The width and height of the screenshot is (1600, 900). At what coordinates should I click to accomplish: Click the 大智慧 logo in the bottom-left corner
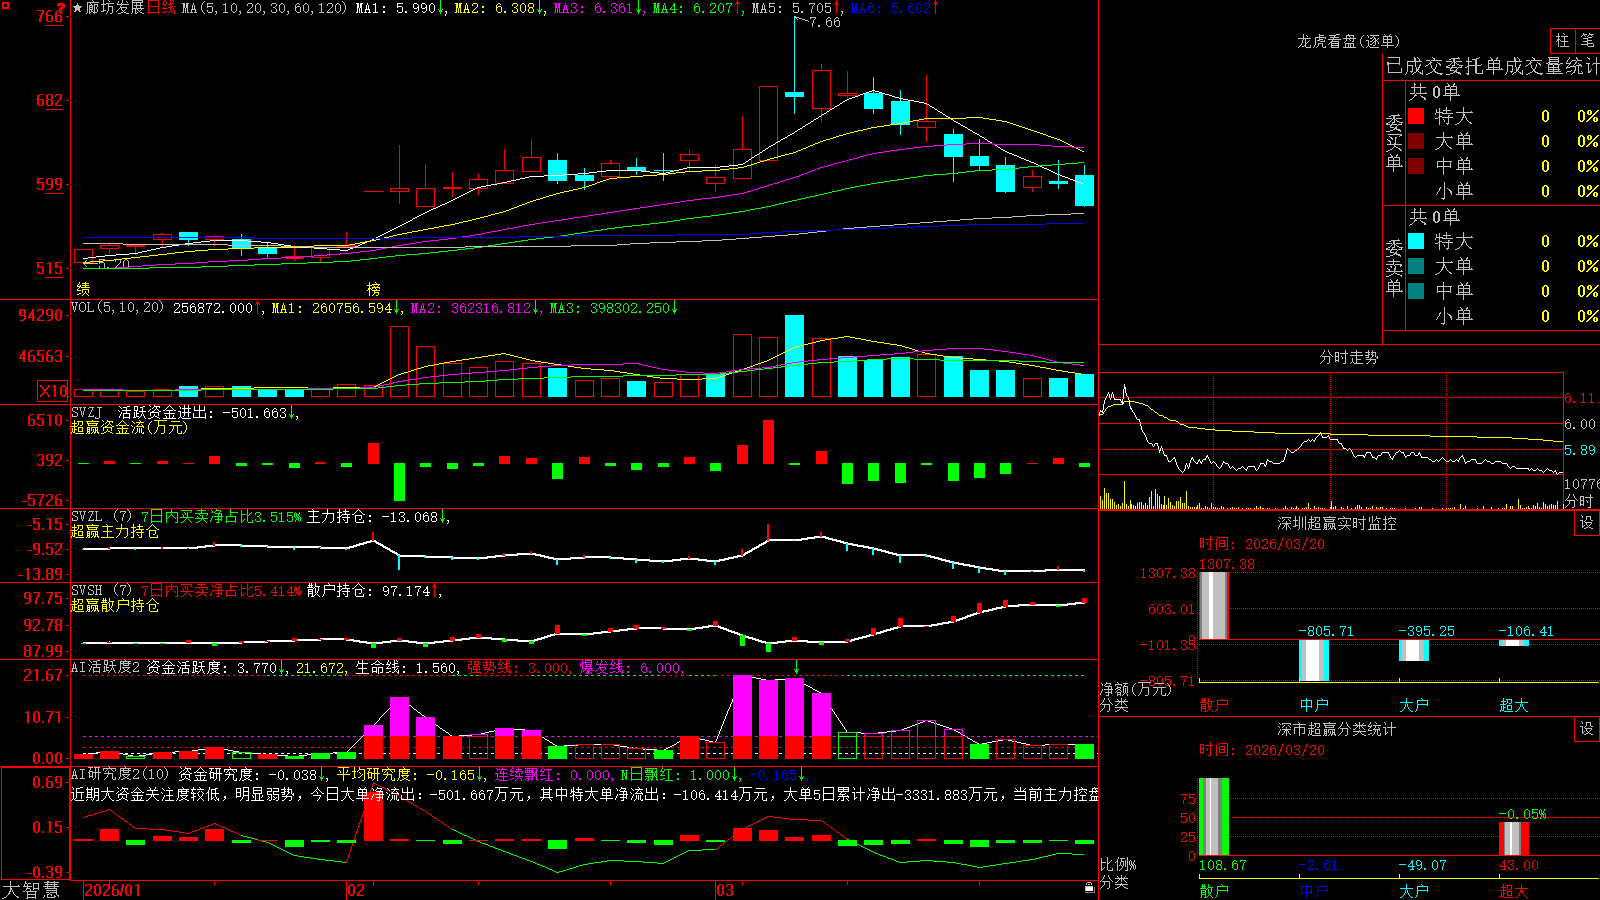32,890
